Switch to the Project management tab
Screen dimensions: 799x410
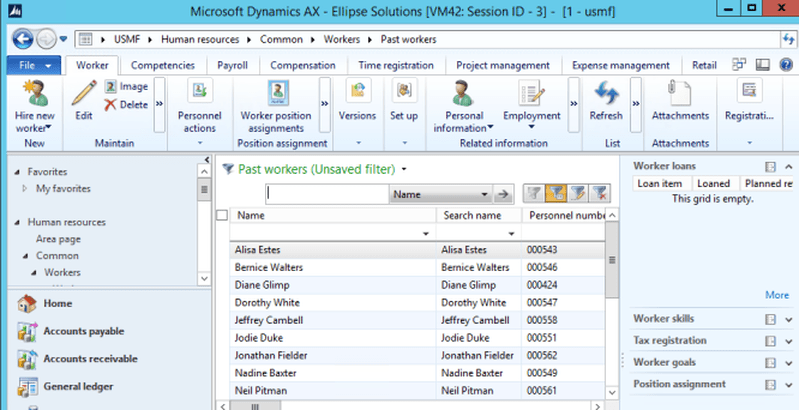(503, 65)
